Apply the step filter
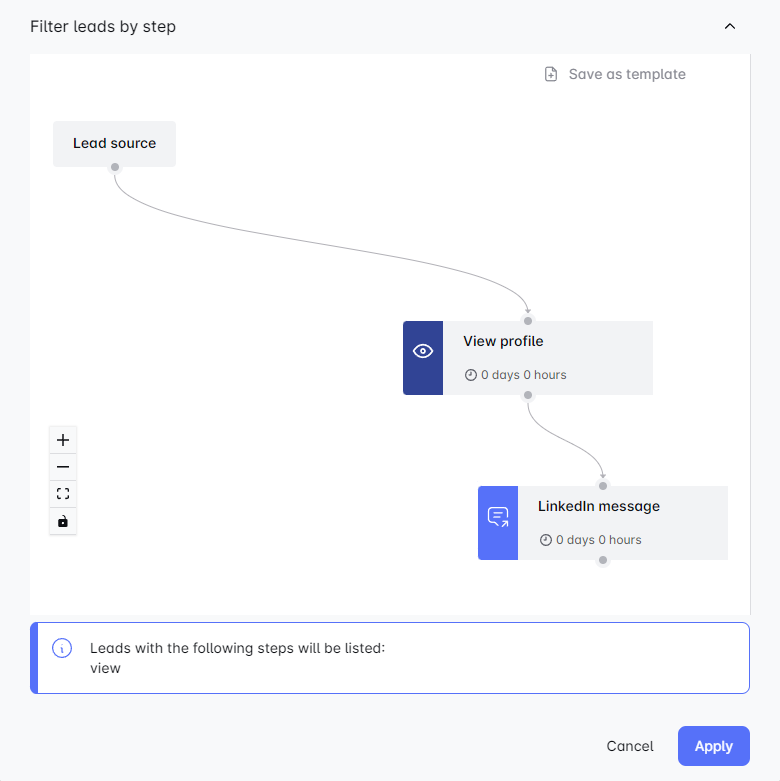This screenshot has height=781, width=780. [714, 746]
